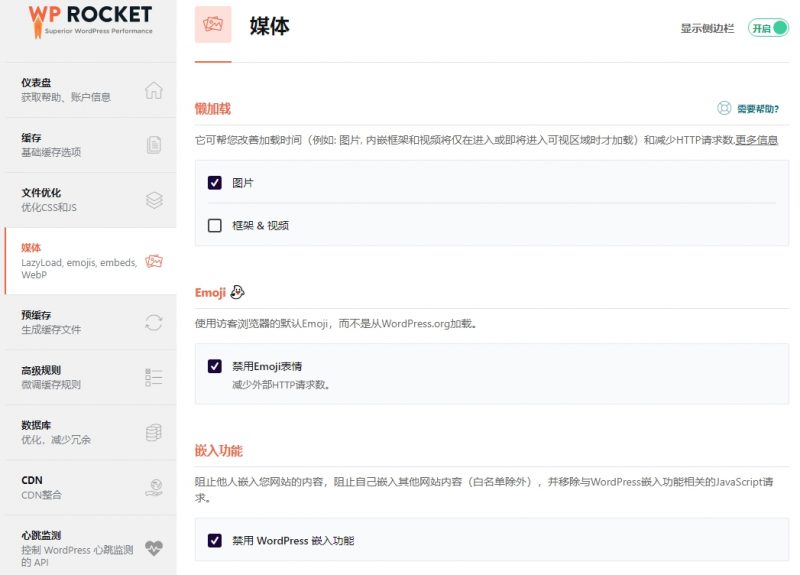Open the 高级规则 menu item
Viewport: 800px width, 575px height.
pos(90,378)
